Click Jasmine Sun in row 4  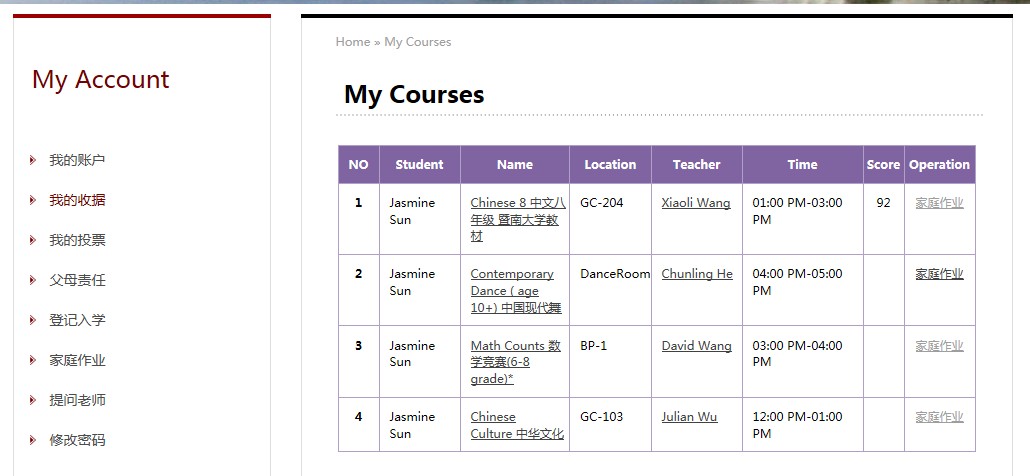point(412,425)
